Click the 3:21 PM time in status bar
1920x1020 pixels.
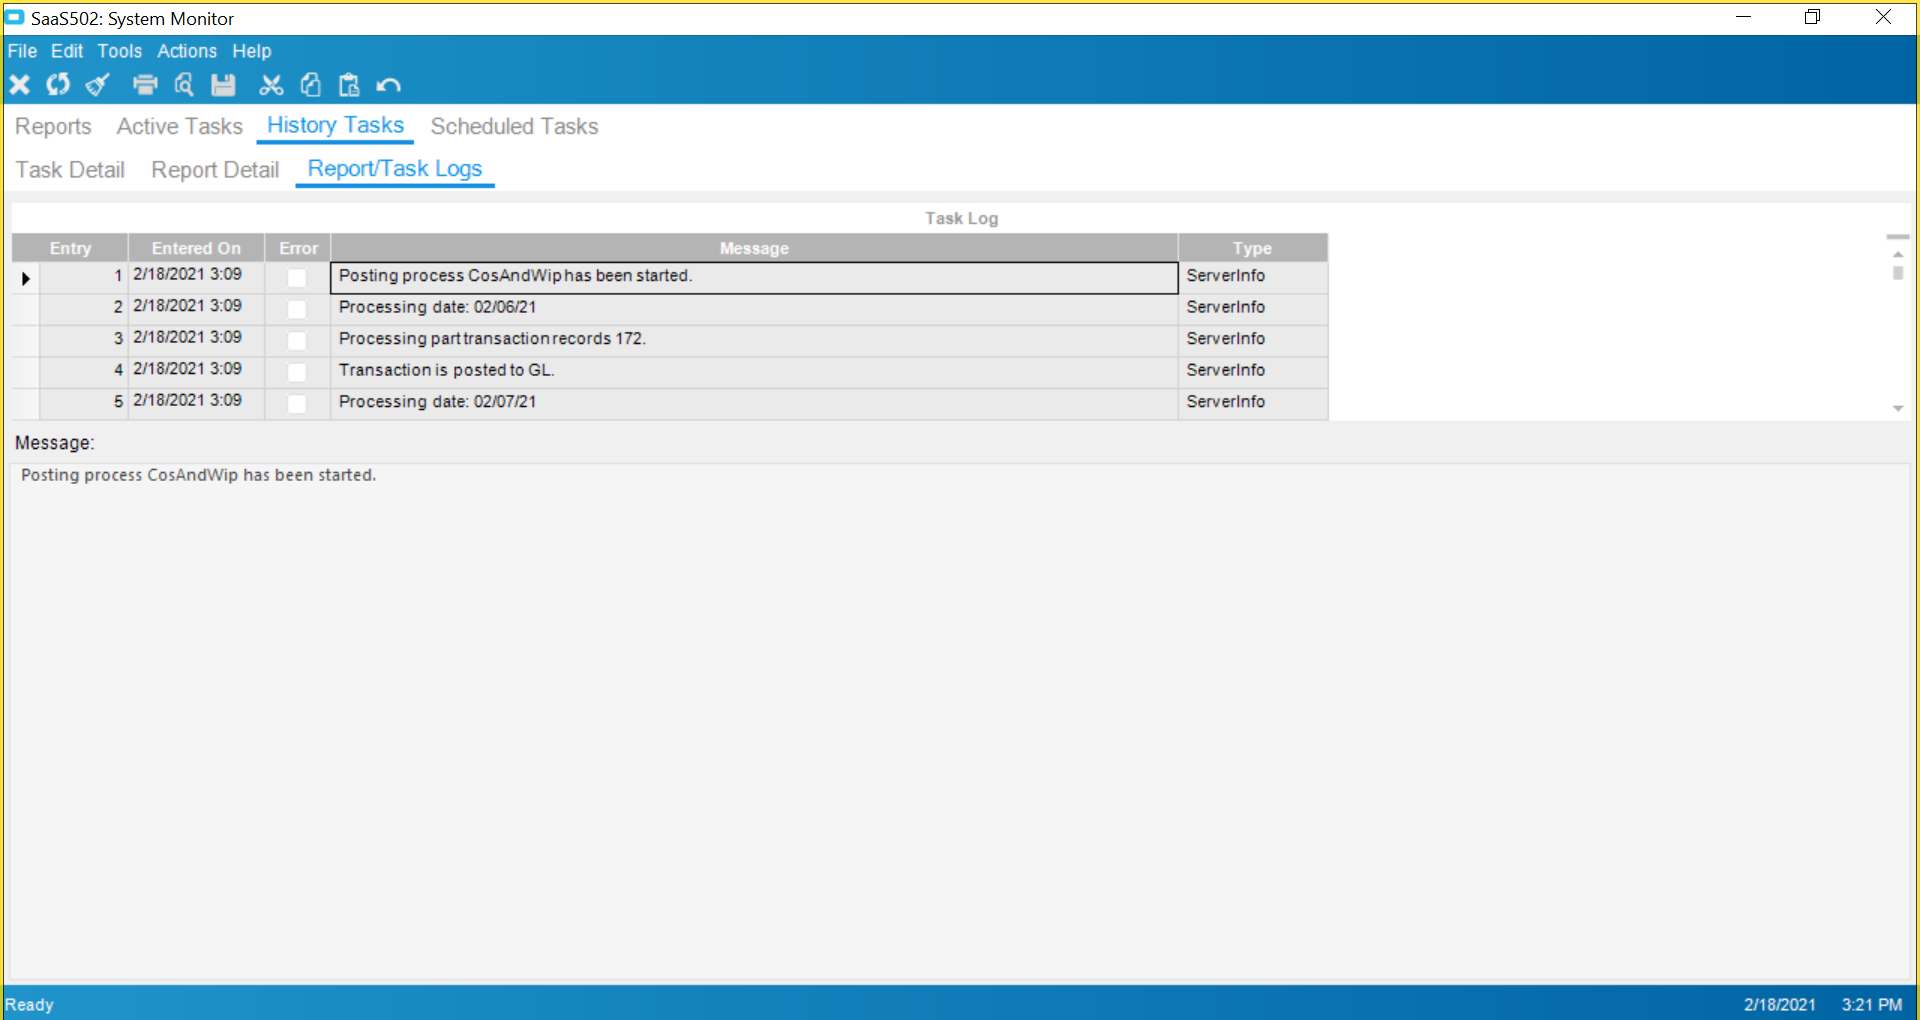coord(1872,1005)
